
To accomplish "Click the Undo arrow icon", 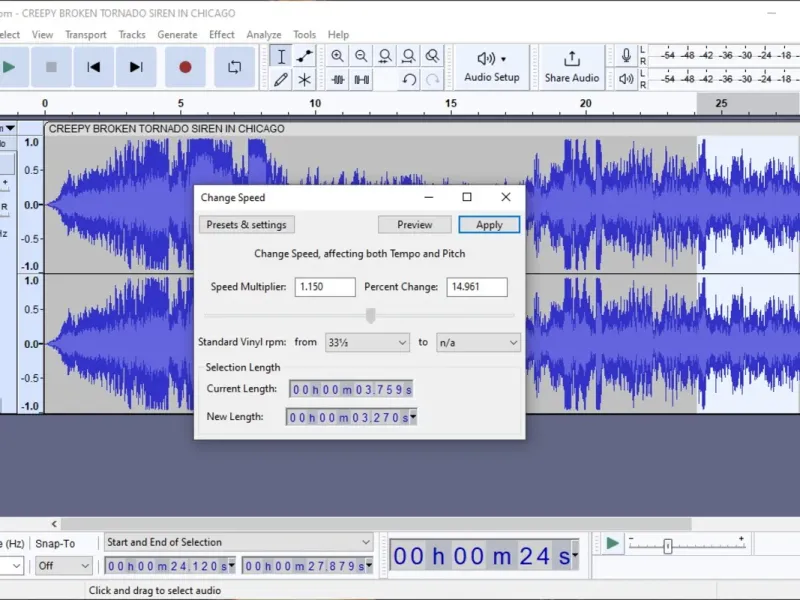I will (x=409, y=80).
